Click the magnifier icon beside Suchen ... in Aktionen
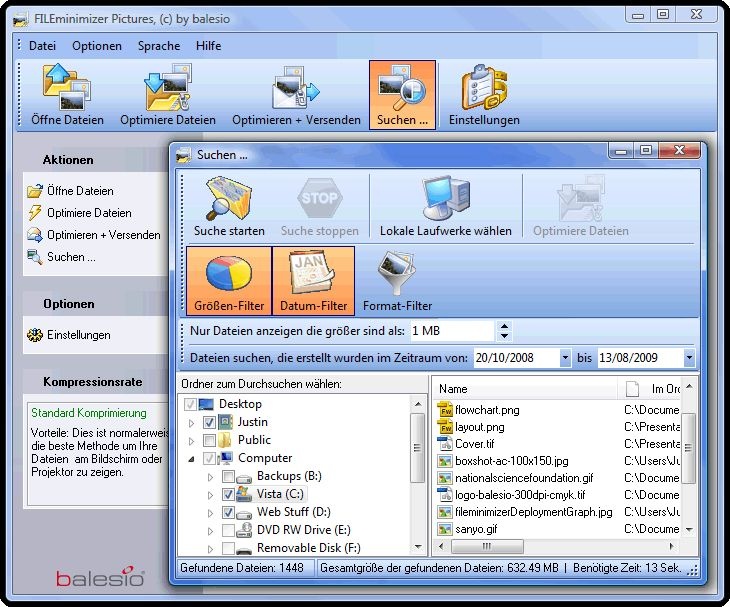 point(35,256)
